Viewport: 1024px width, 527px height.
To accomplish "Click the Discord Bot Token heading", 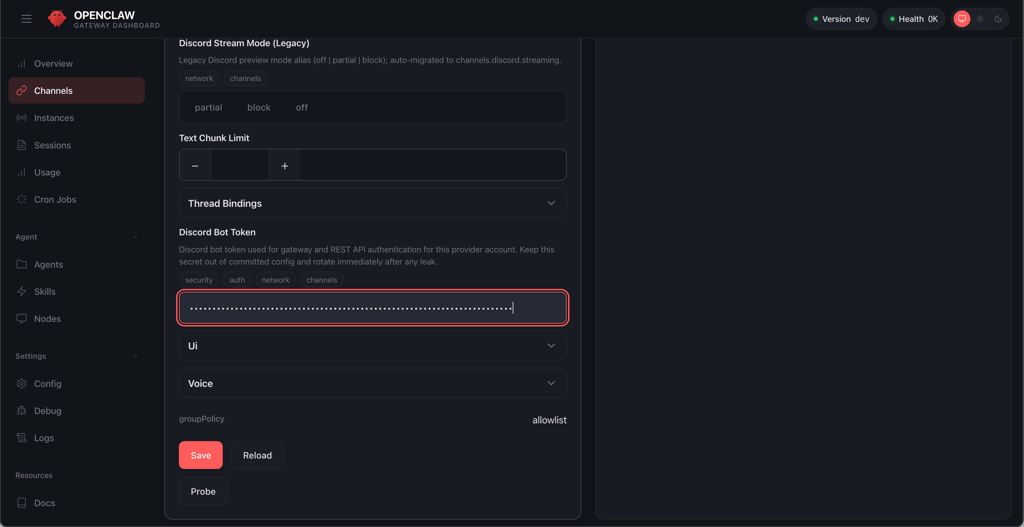I will (x=217, y=232).
